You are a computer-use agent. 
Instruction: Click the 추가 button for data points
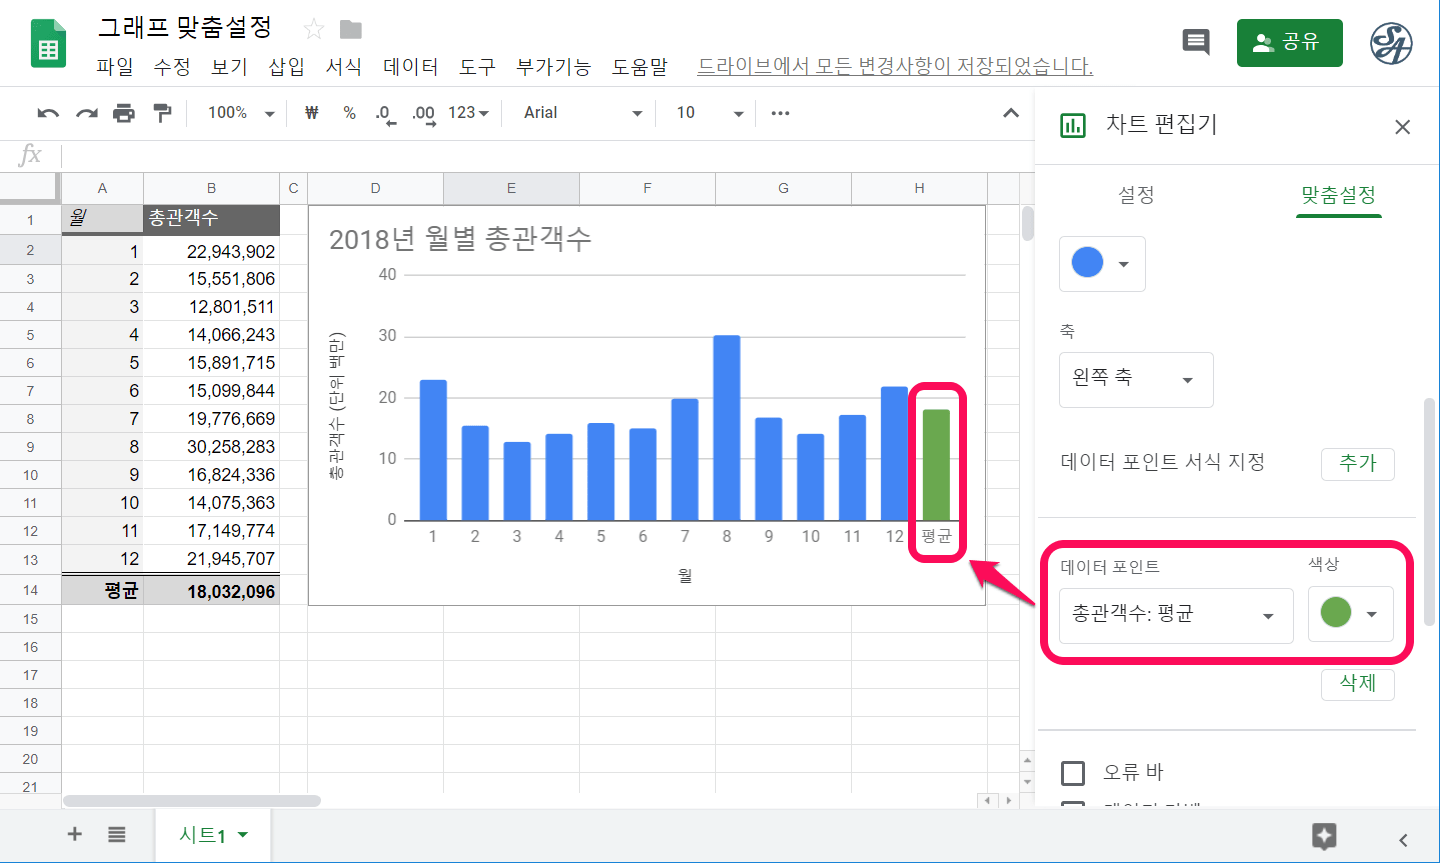point(1357,463)
